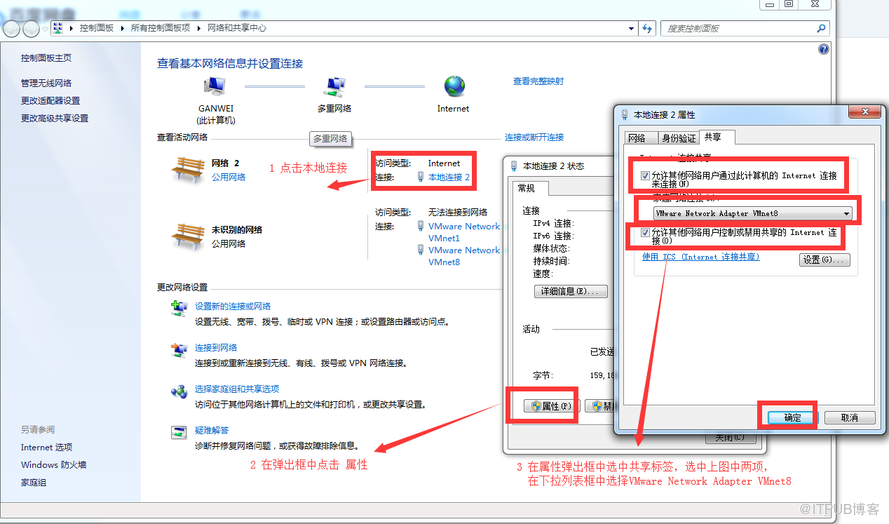Click the forward navigation arrow
The width and height of the screenshot is (889, 524).
[x=31, y=28]
